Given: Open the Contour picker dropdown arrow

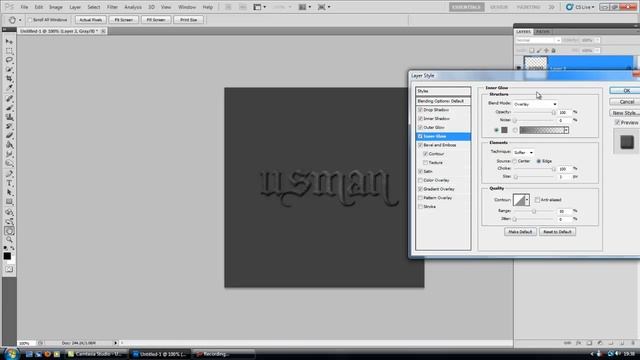Looking at the screenshot, I should click(x=527, y=200).
